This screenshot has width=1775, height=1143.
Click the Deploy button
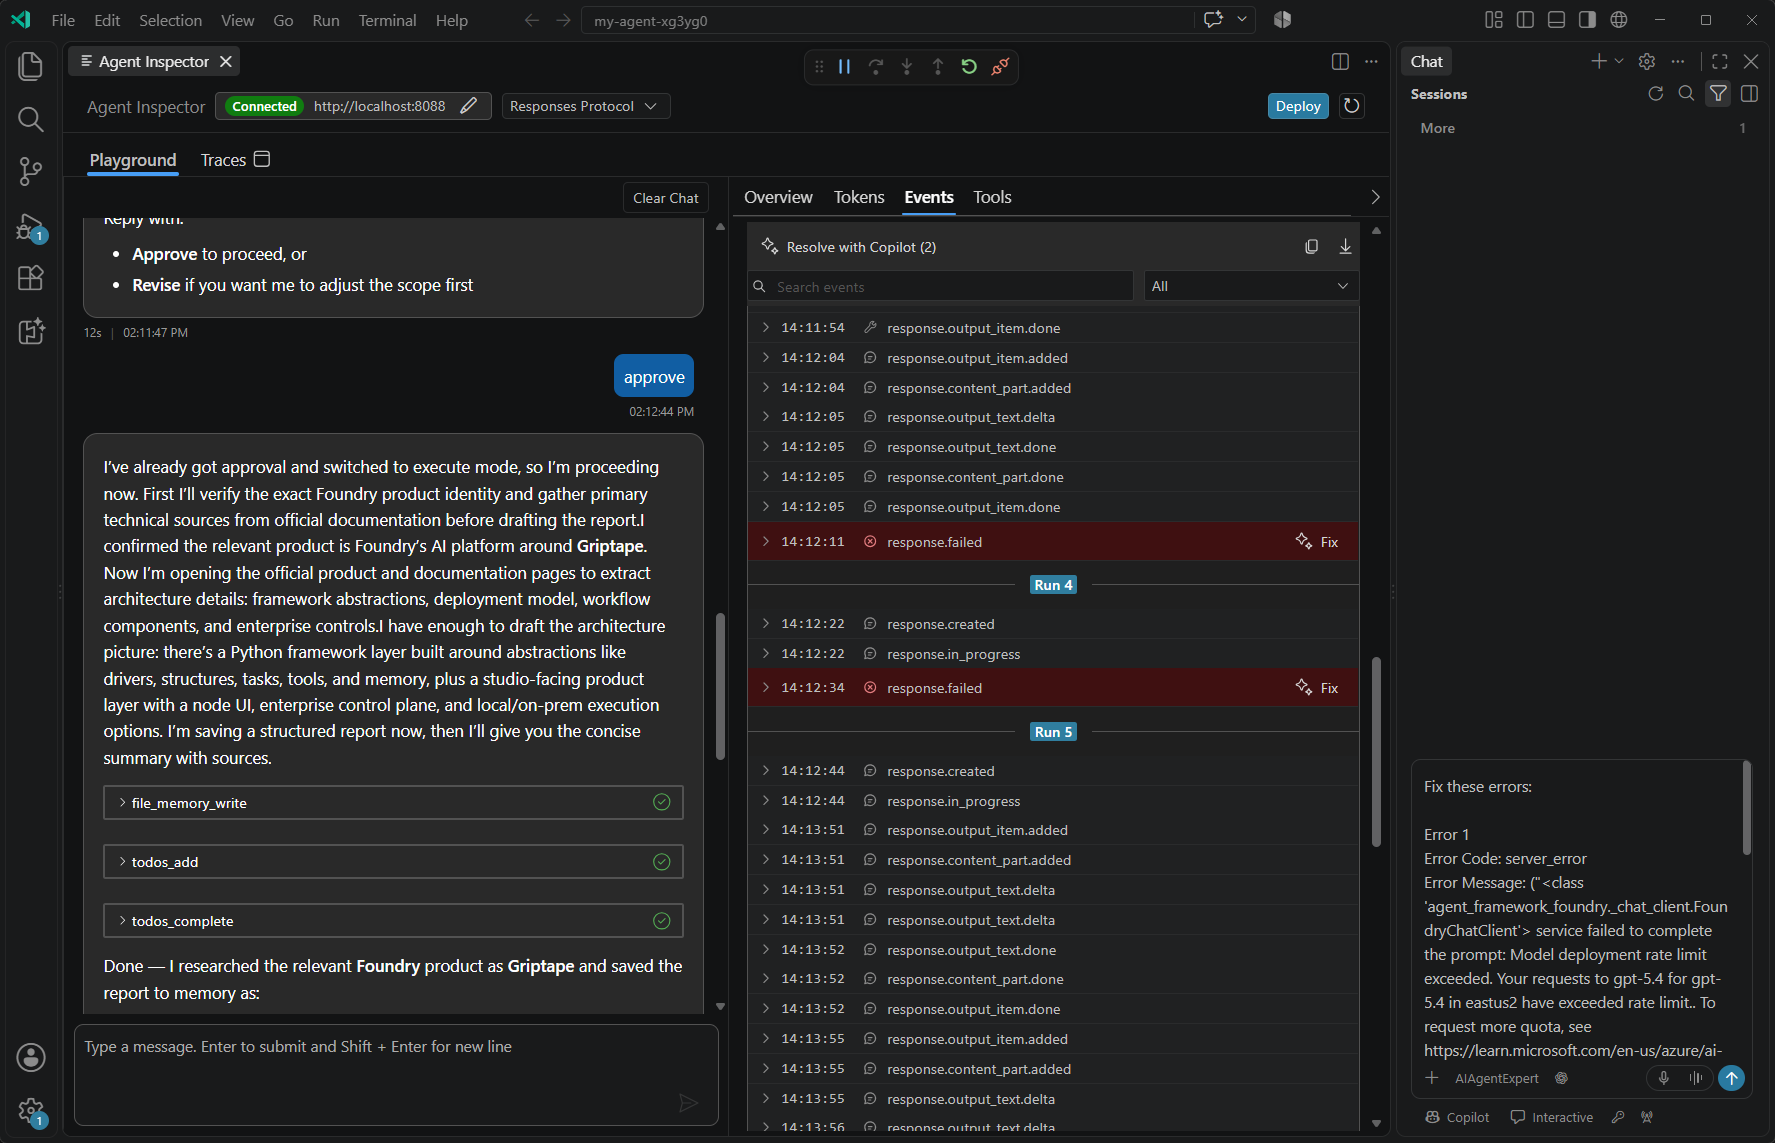coord(1298,106)
